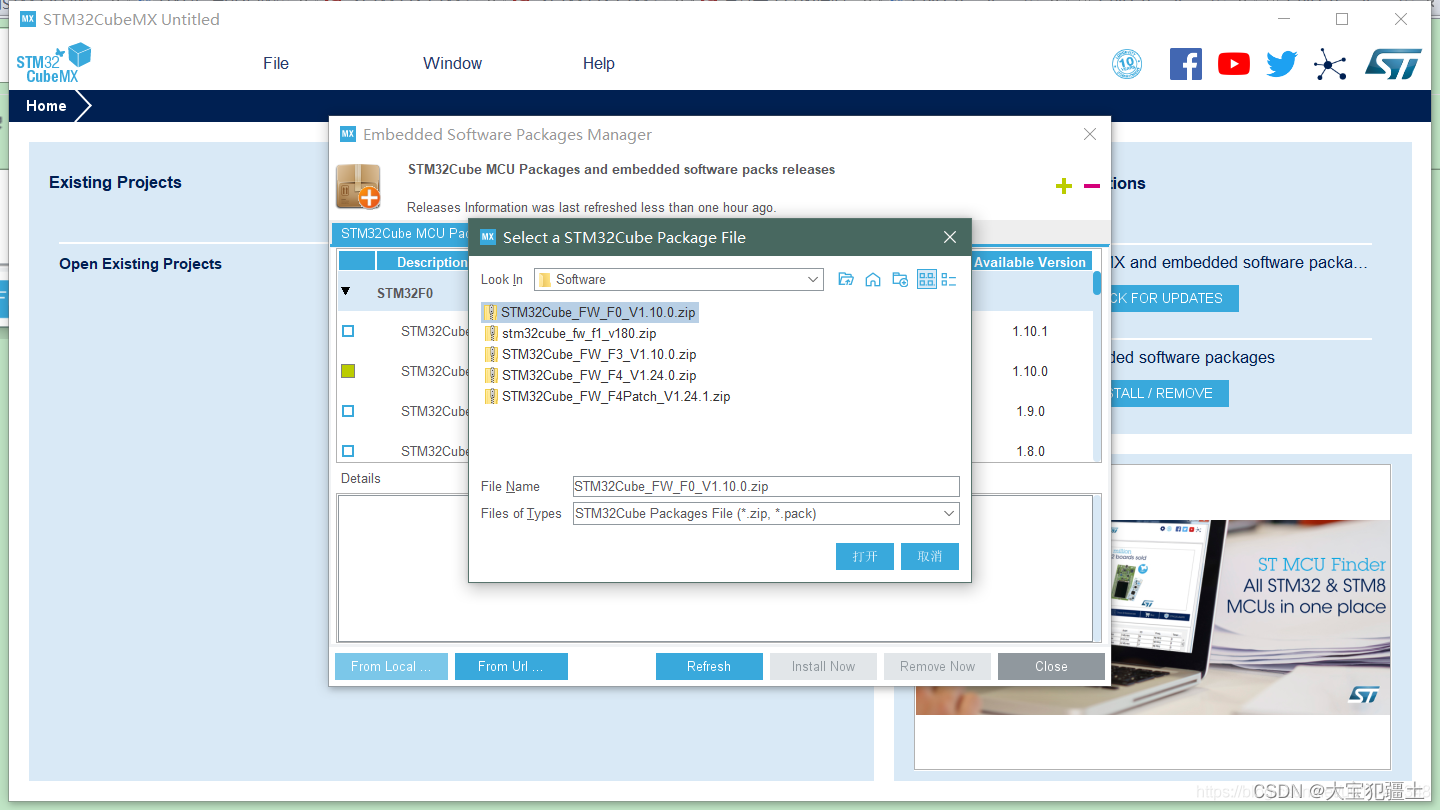Check the 1.9.0 package checkbox
The image size is (1440, 810).
(x=348, y=411)
